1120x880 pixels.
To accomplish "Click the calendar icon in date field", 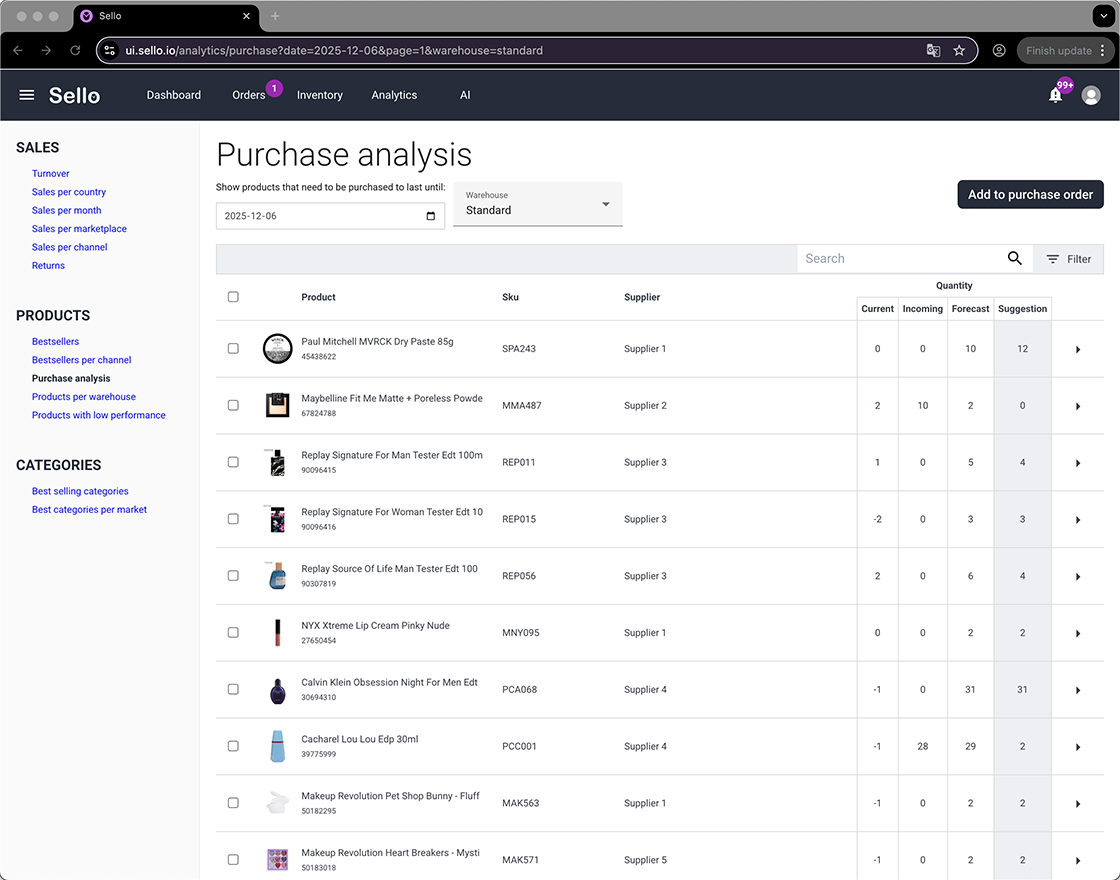I will point(431,216).
